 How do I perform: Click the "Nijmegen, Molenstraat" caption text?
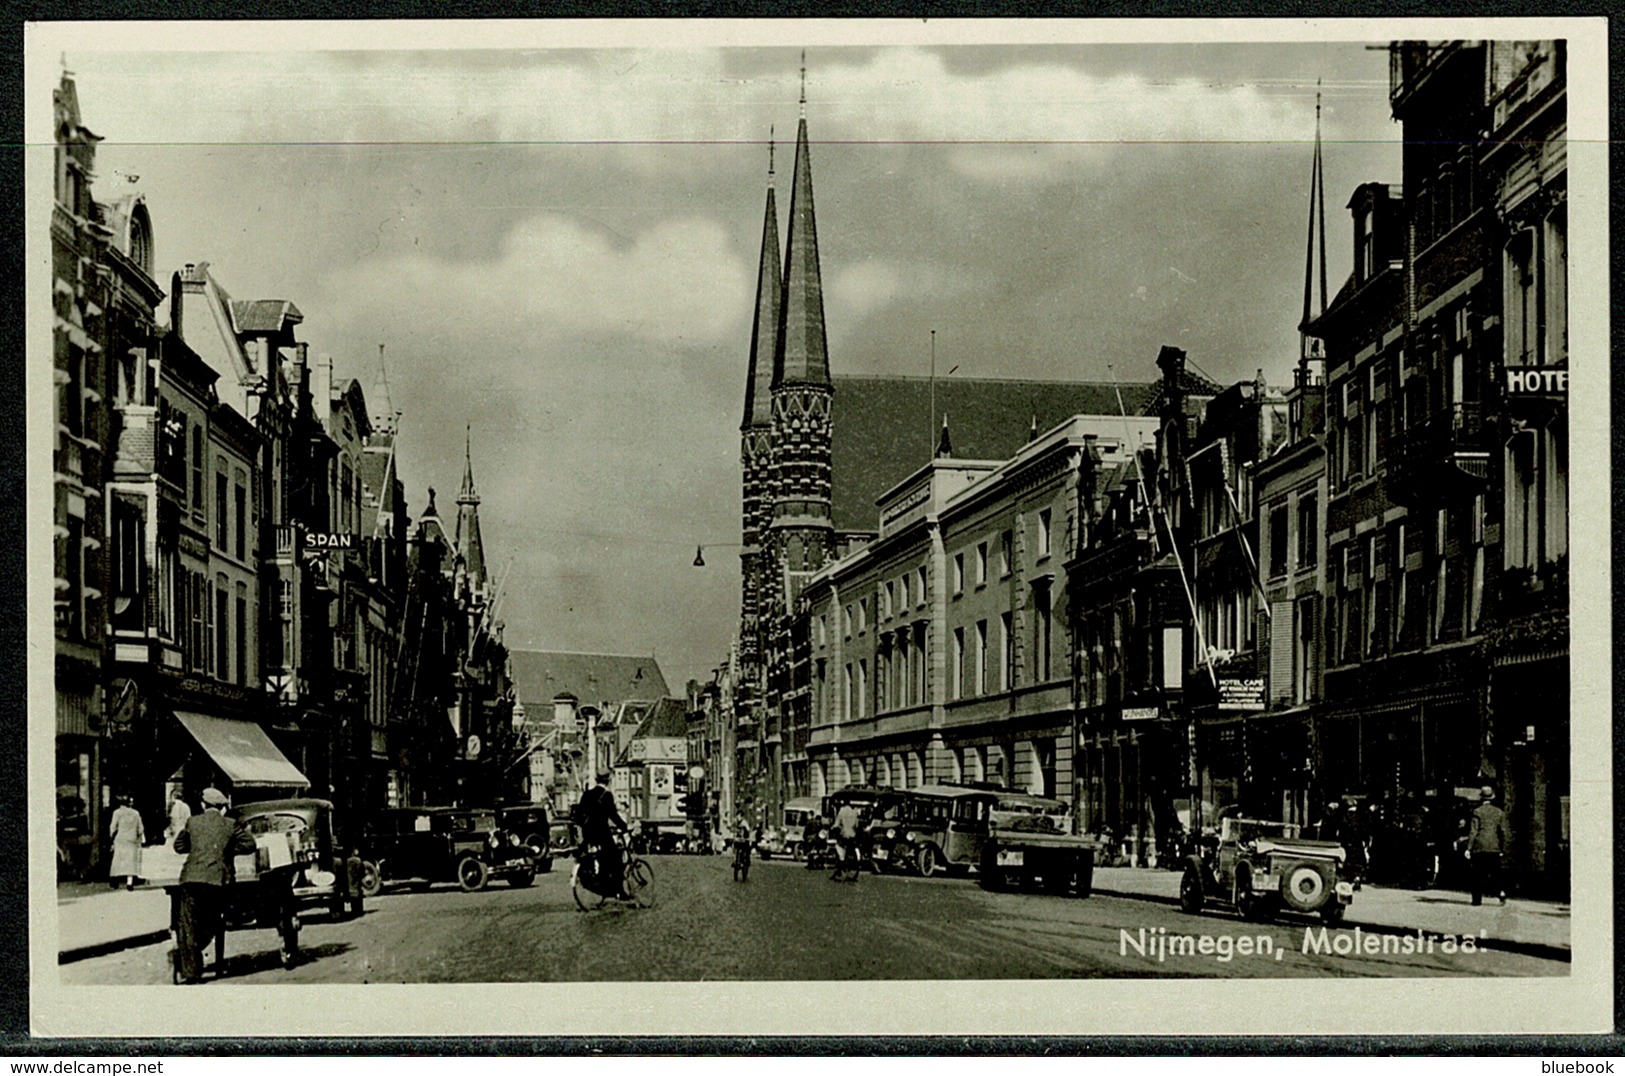tap(1303, 942)
